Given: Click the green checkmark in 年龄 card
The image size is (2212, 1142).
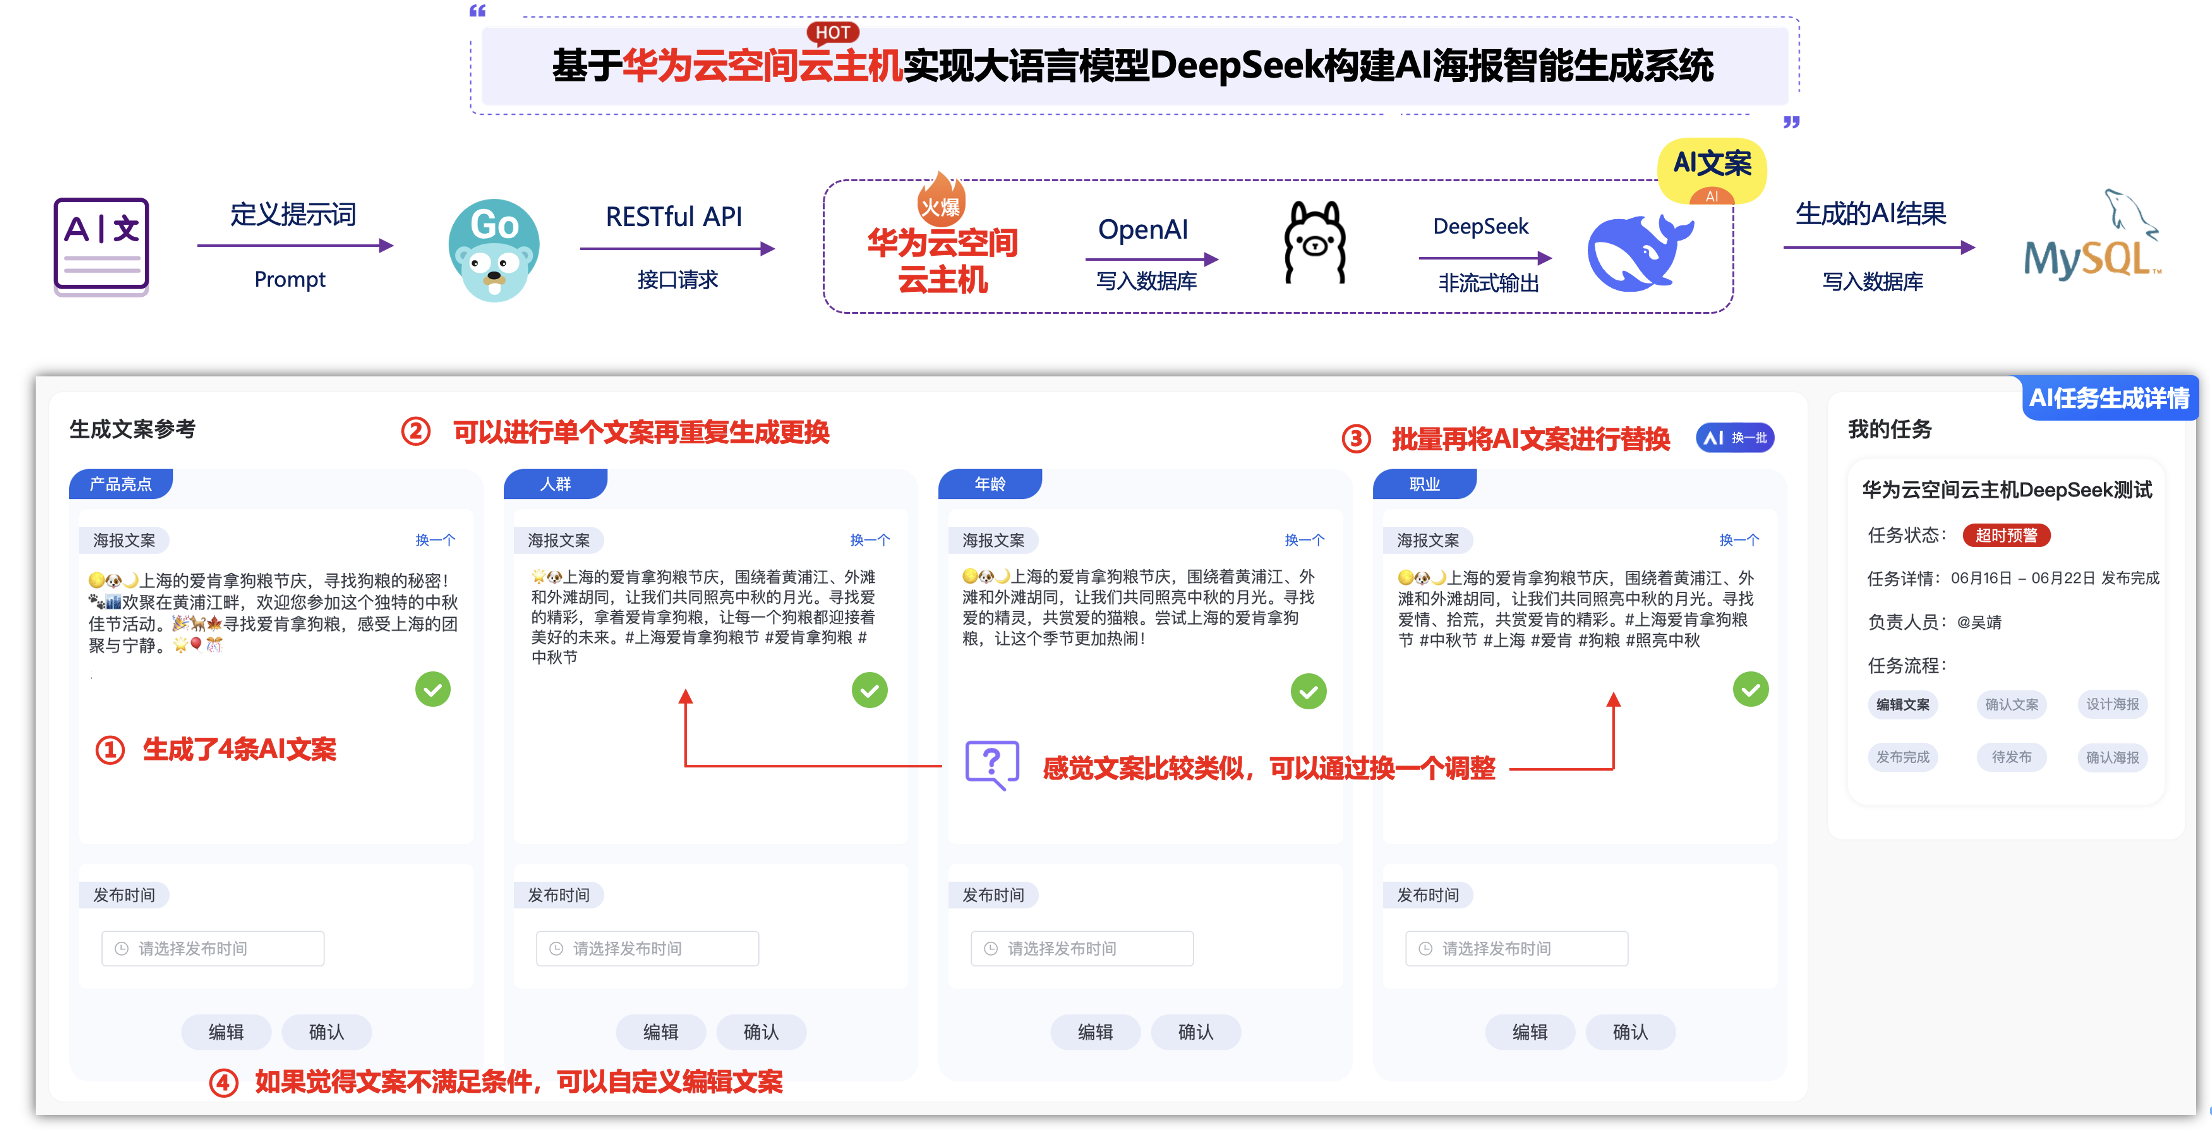Looking at the screenshot, I should 1308,691.
